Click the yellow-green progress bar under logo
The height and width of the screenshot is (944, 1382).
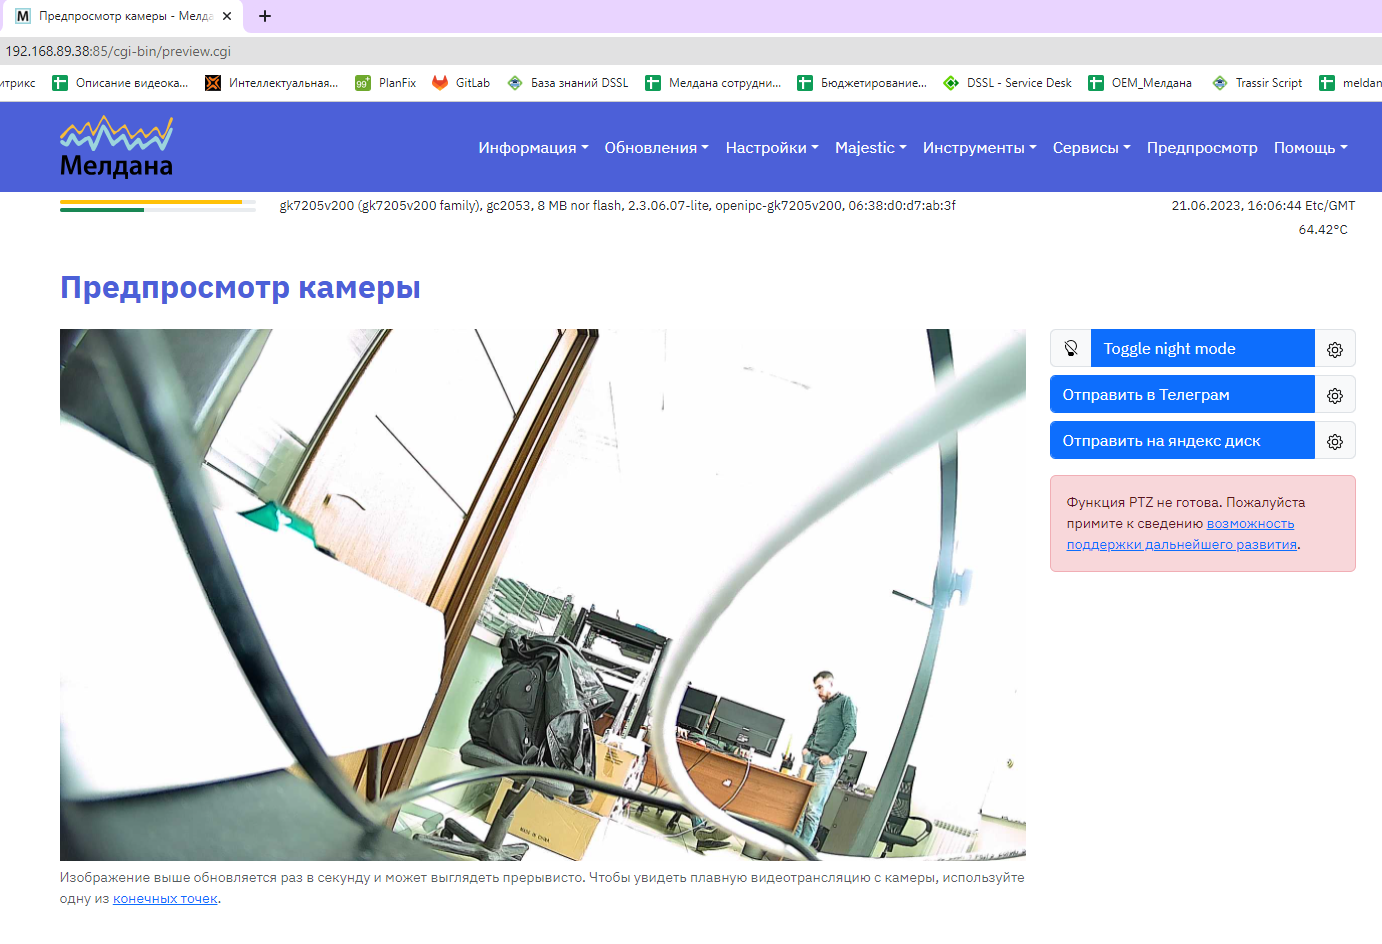point(157,205)
